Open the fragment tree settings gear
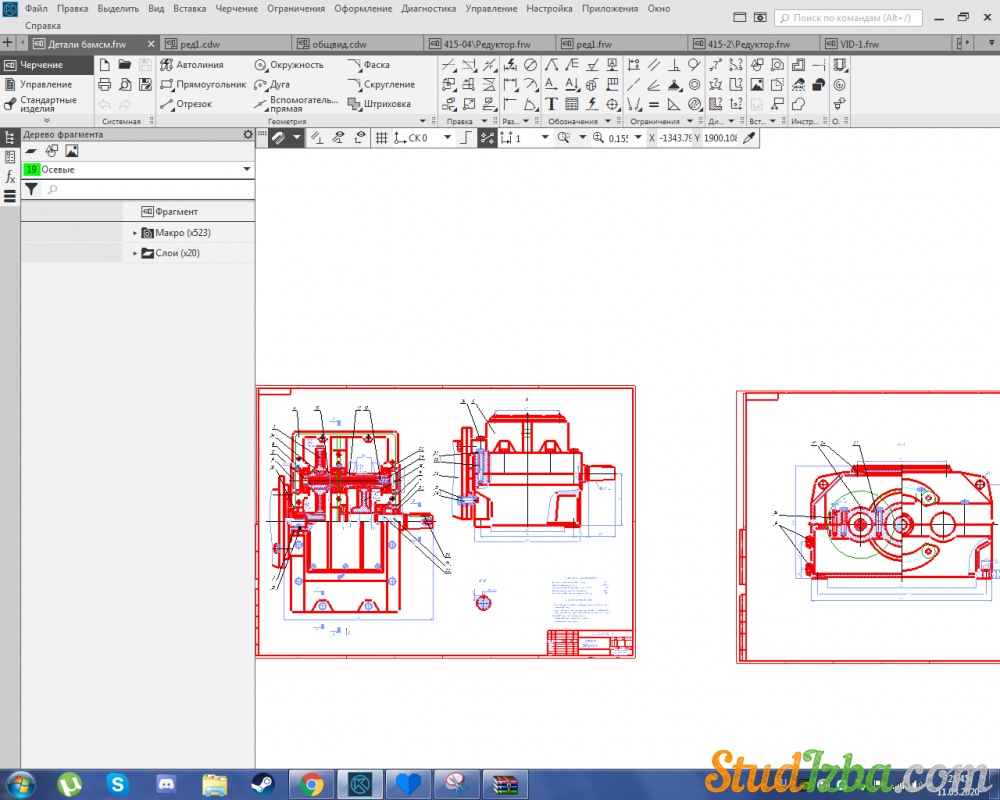Image resolution: width=1000 pixels, height=800 pixels. 248,134
